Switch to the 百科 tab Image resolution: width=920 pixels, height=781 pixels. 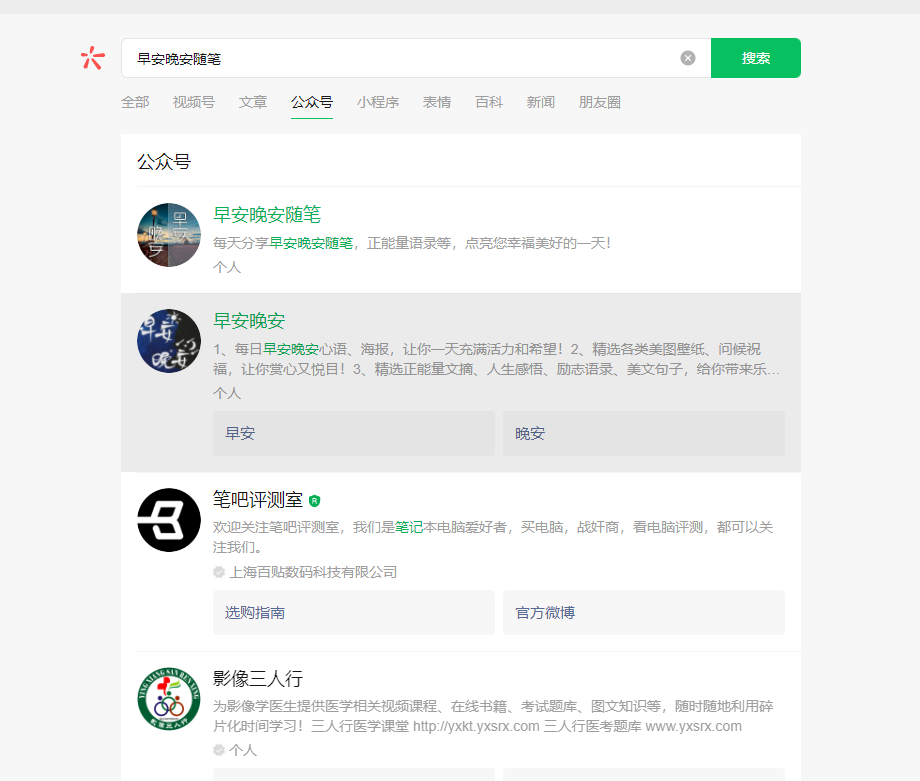click(x=489, y=102)
